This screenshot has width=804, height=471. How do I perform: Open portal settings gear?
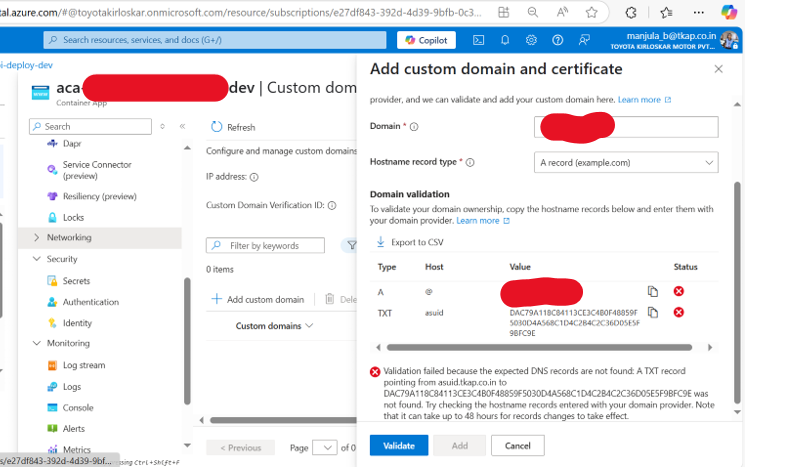pyautogui.click(x=531, y=40)
